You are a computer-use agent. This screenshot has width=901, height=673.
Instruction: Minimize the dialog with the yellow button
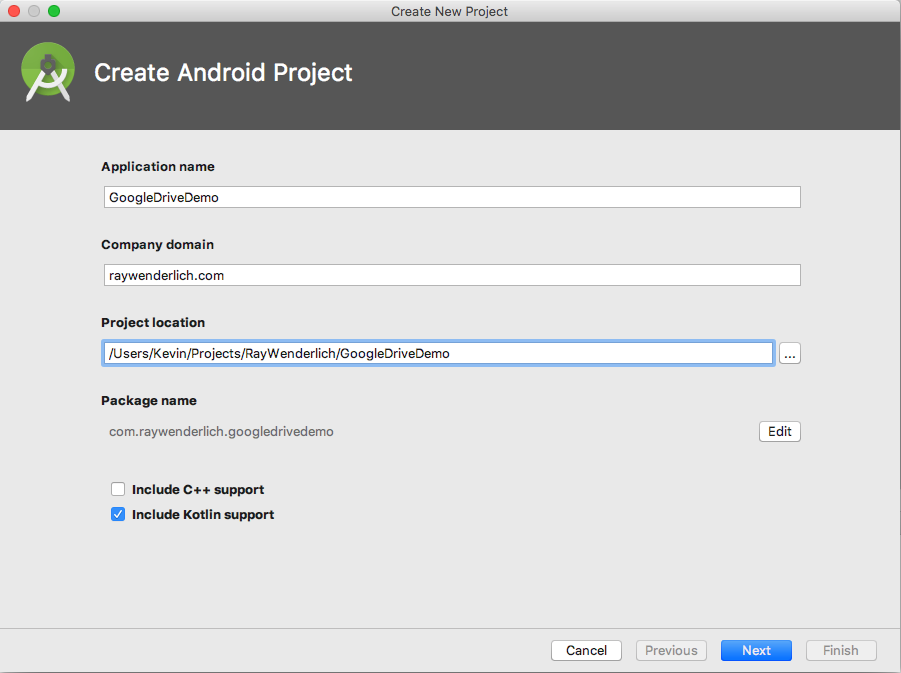coord(33,10)
